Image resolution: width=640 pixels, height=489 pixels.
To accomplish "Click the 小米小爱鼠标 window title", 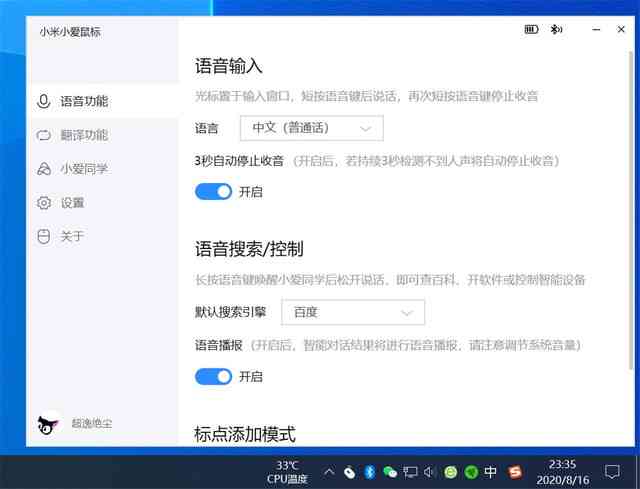I will point(70,32).
